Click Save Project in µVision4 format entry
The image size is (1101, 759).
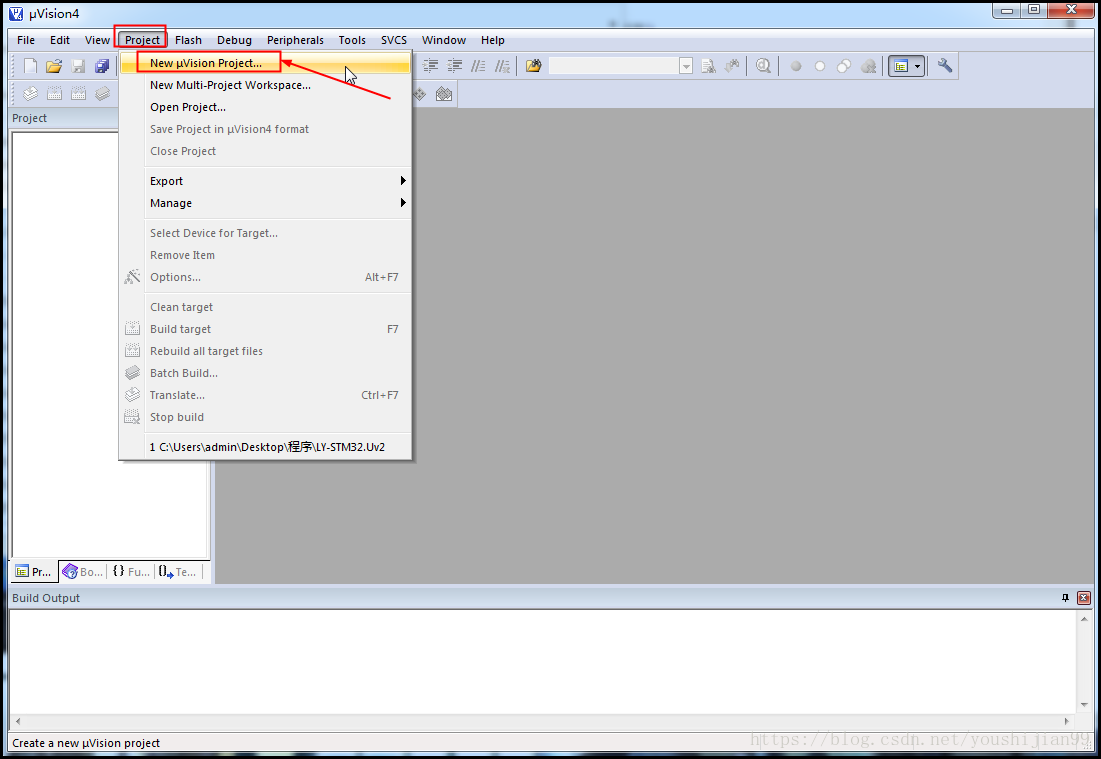pyautogui.click(x=265, y=129)
